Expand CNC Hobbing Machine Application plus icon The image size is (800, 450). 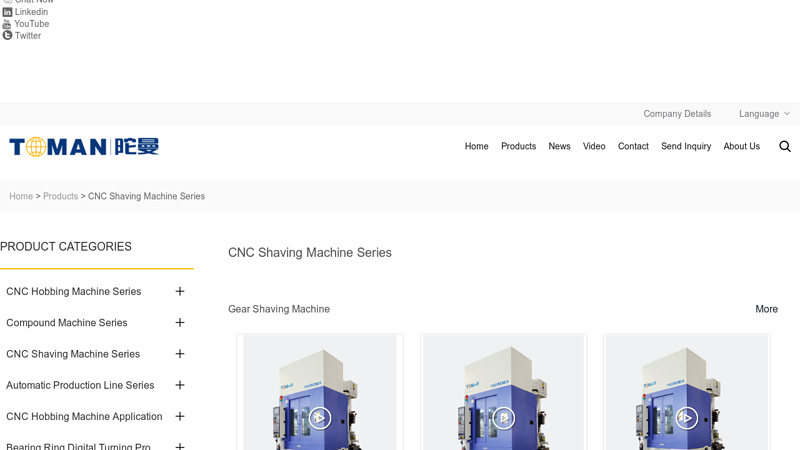180,416
